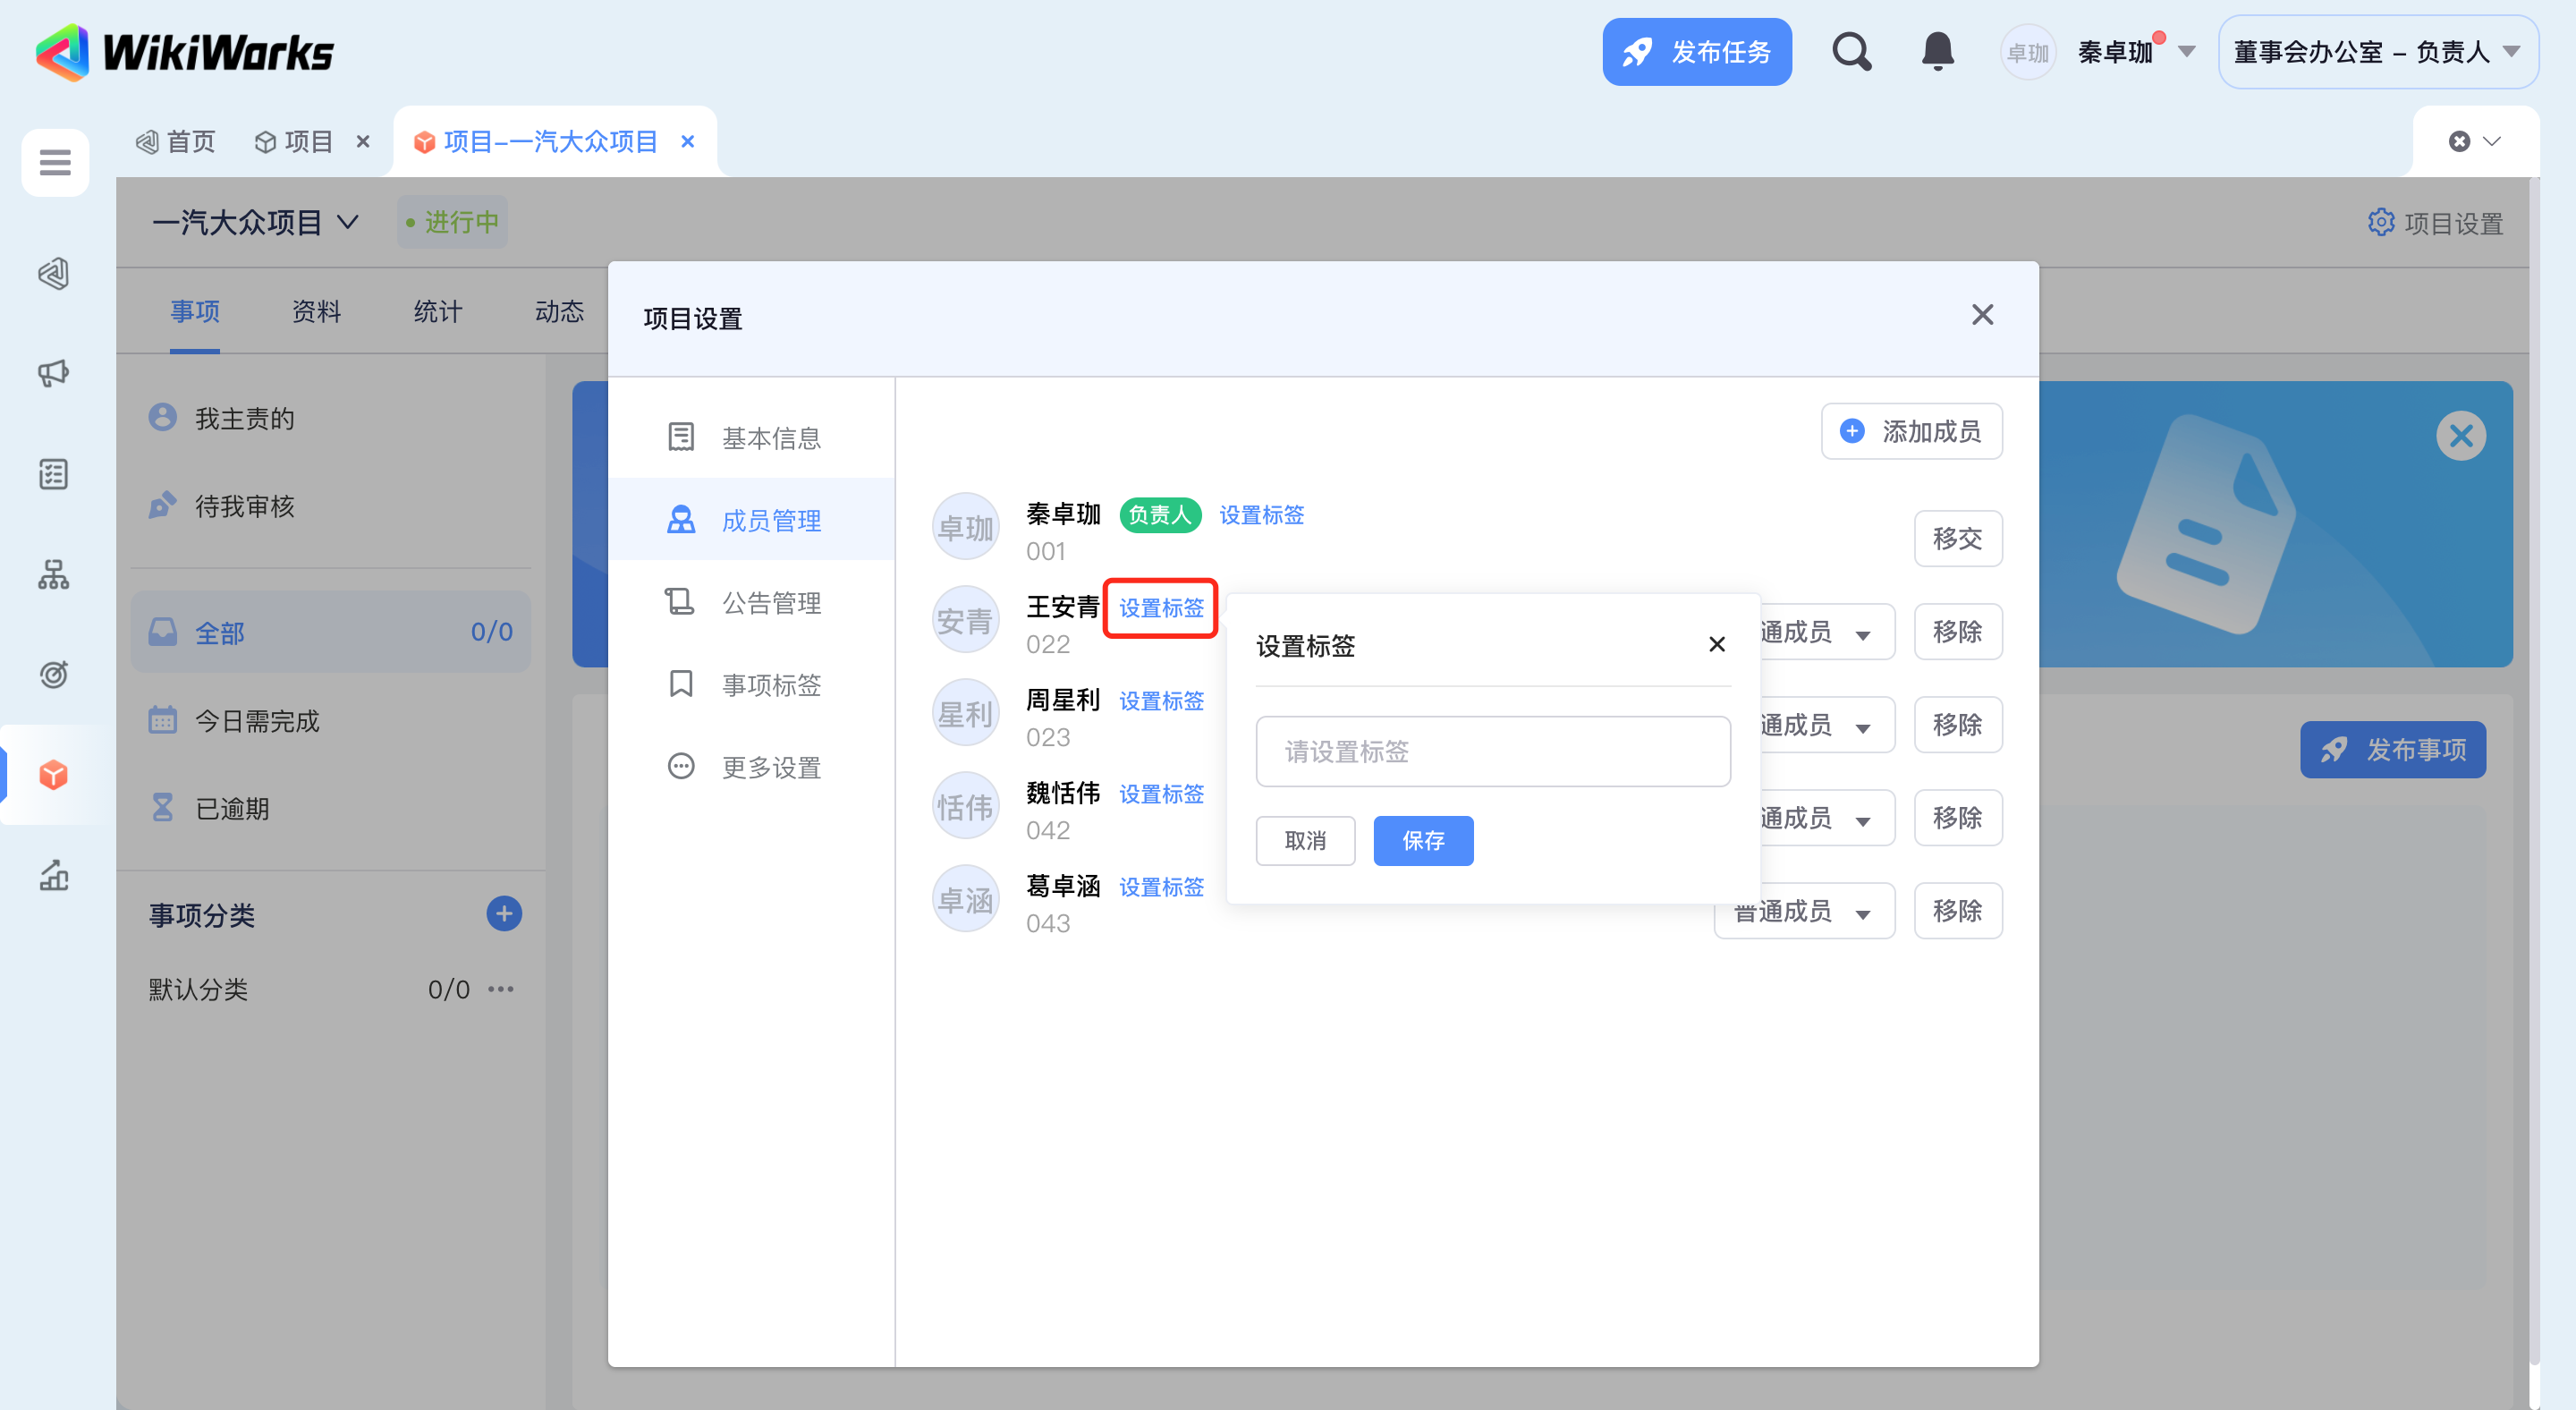Click the organization chart sidebar icon
The image size is (2576, 1410).
tap(54, 574)
